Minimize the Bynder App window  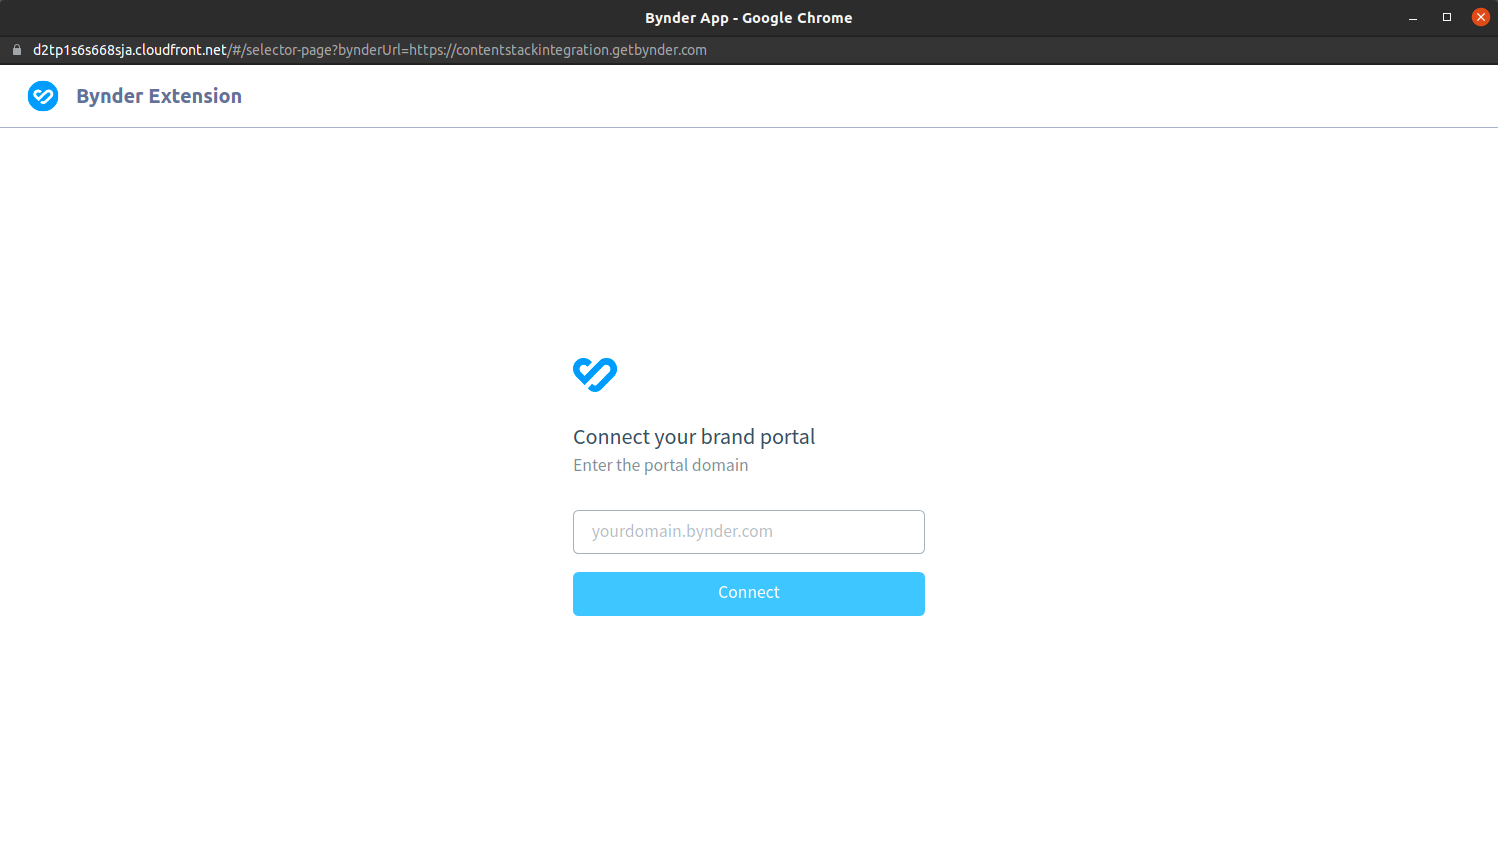1413,18
